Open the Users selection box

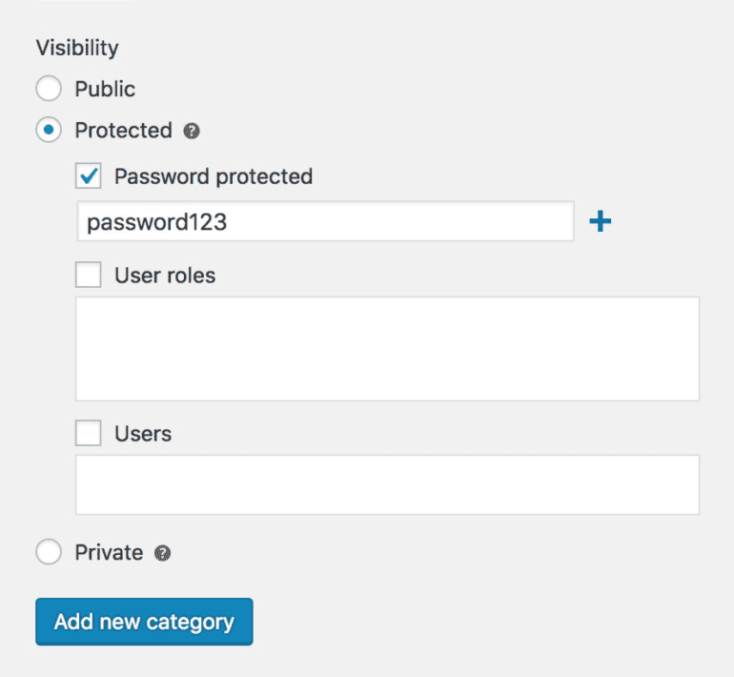pos(388,485)
